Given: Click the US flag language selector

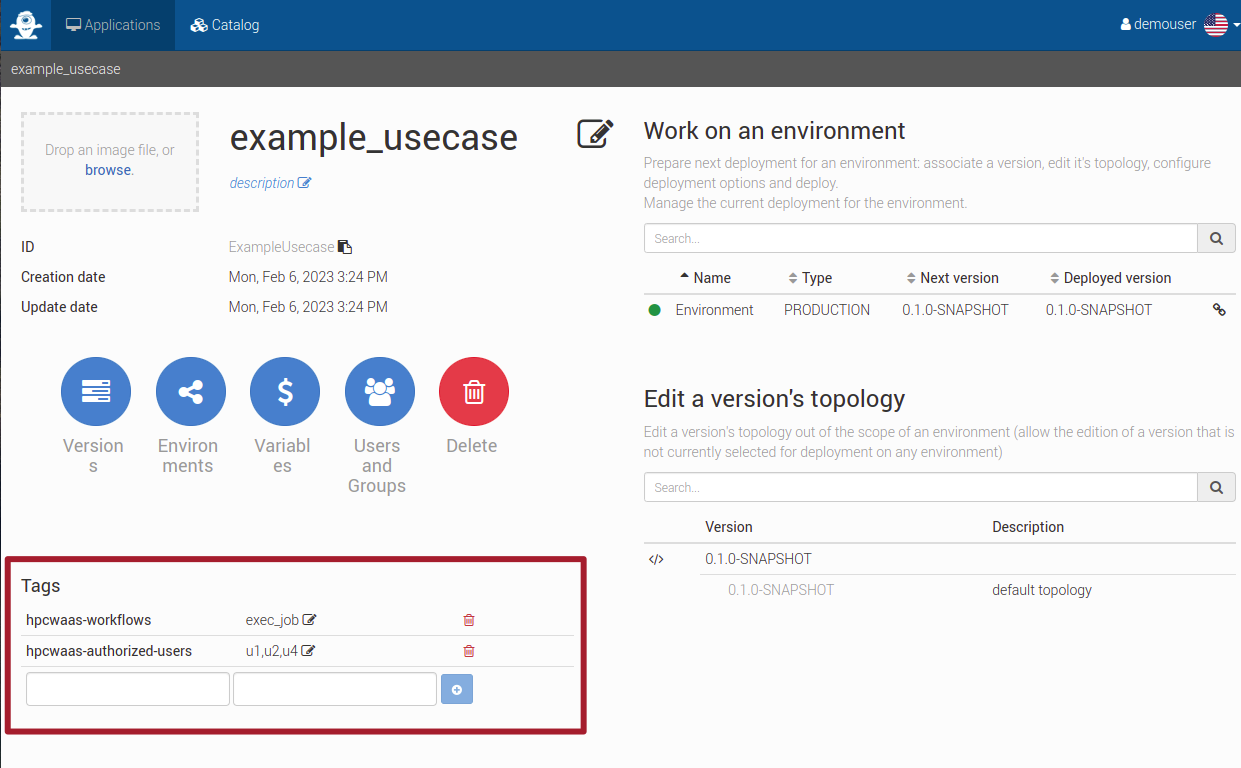Looking at the screenshot, I should click(x=1216, y=25).
